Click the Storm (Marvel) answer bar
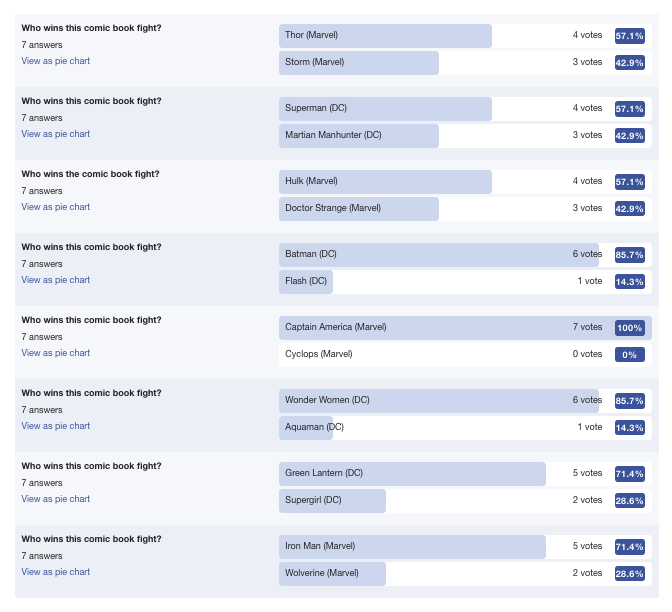This screenshot has width=672, height=612. [465, 63]
